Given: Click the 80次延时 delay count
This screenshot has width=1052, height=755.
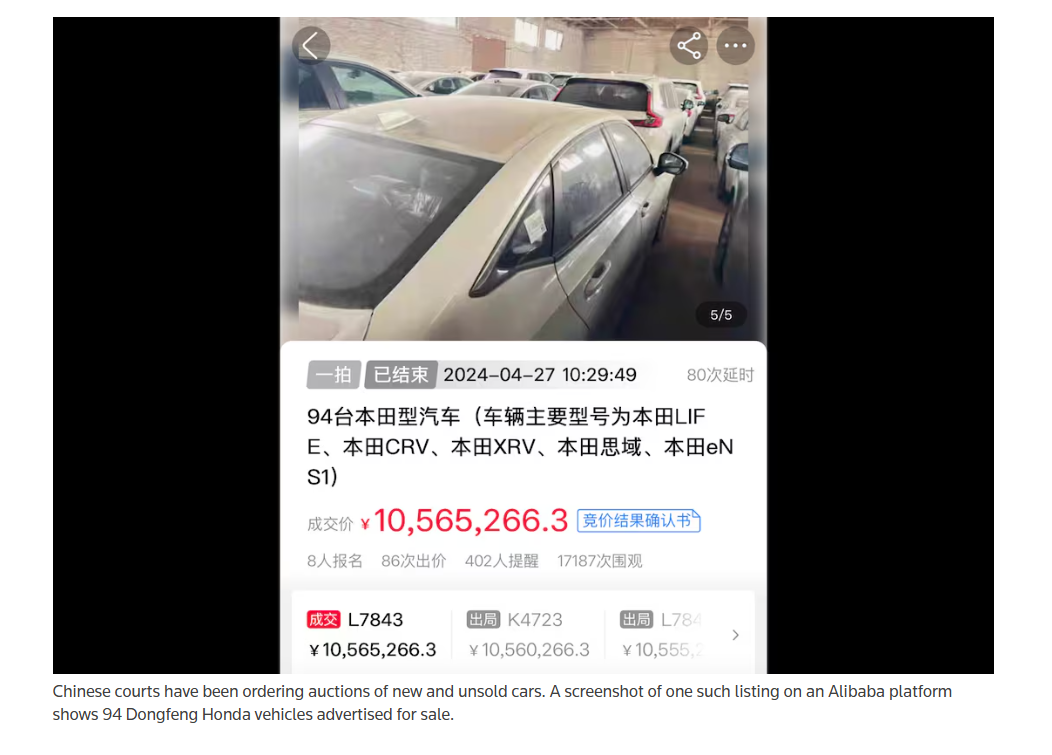Looking at the screenshot, I should (x=720, y=375).
